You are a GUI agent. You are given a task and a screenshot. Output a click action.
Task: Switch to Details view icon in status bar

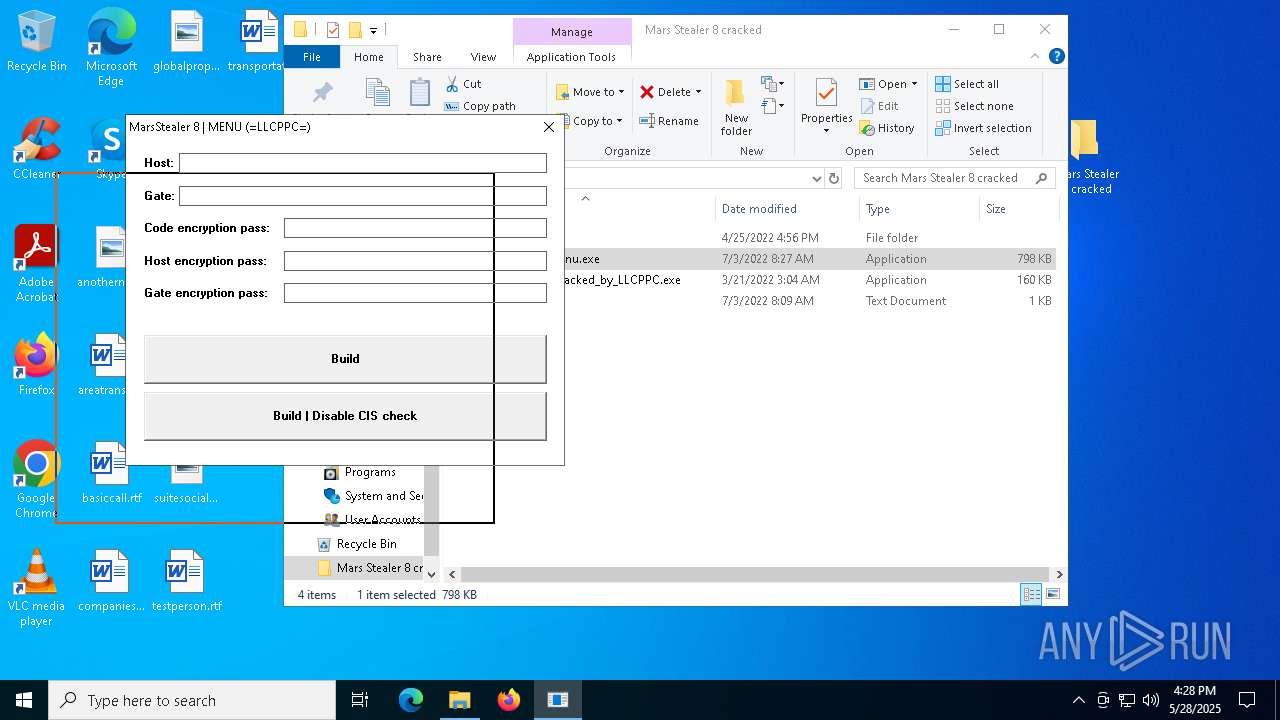click(x=1031, y=595)
